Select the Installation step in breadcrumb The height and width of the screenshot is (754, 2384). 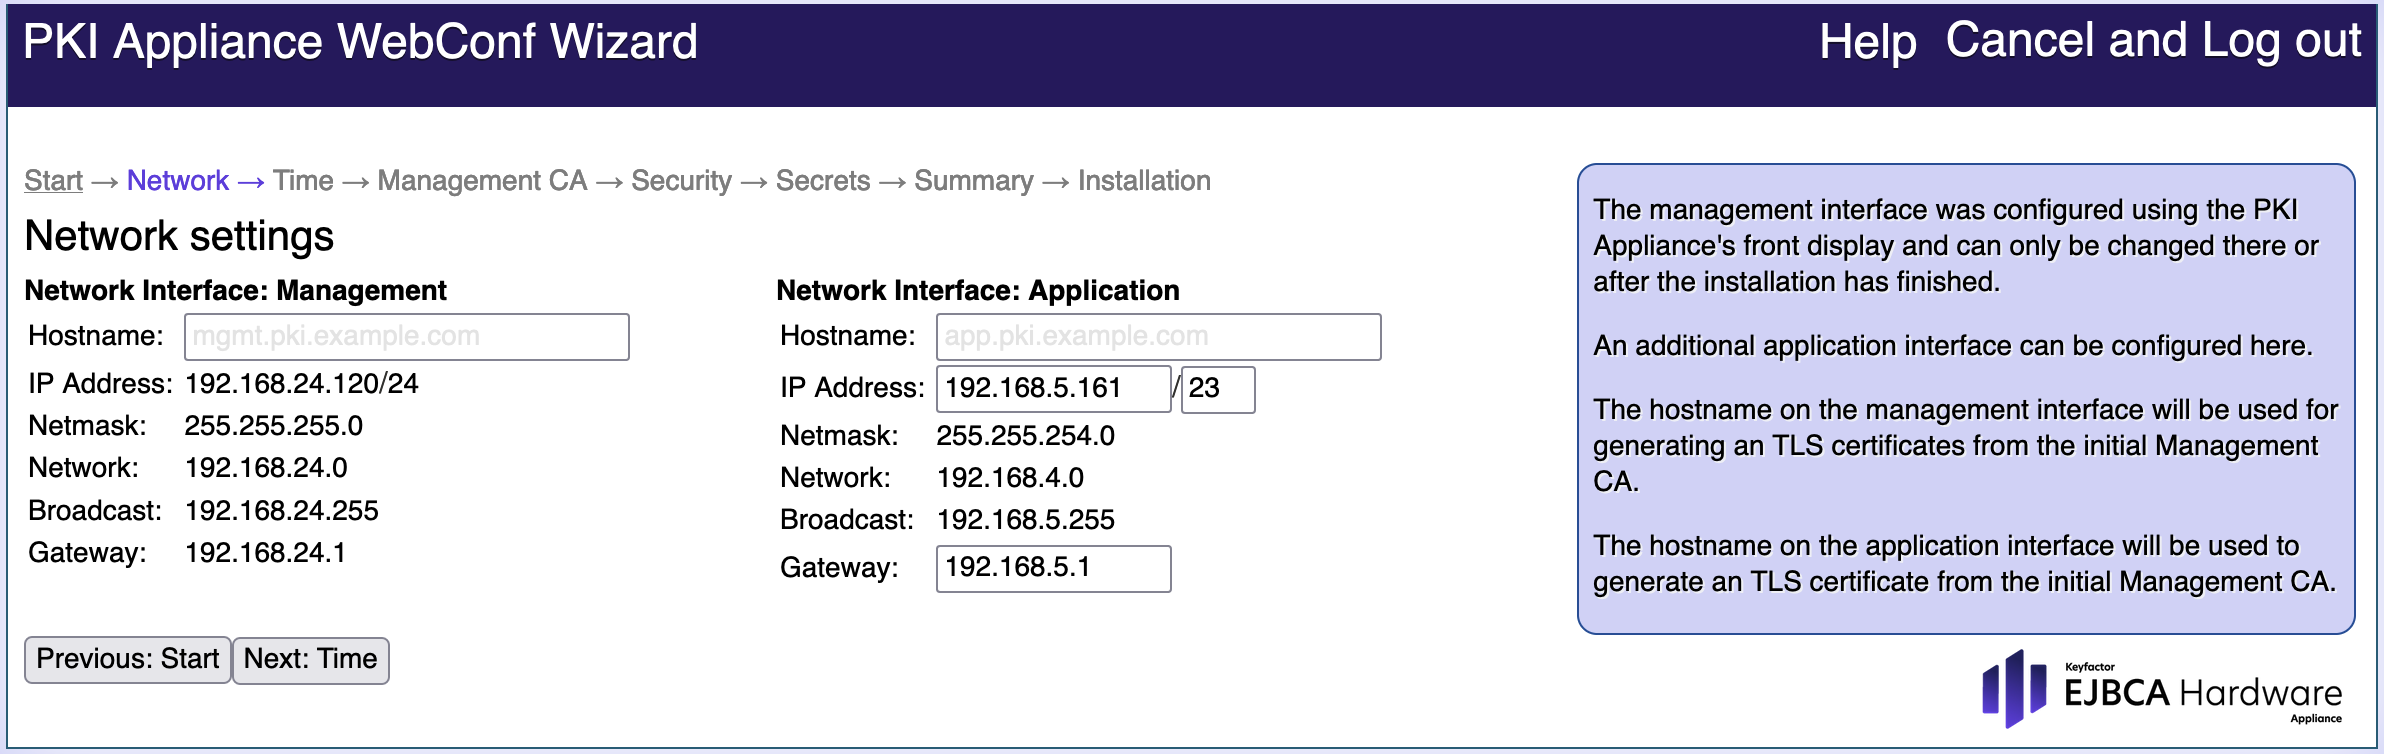(1144, 181)
